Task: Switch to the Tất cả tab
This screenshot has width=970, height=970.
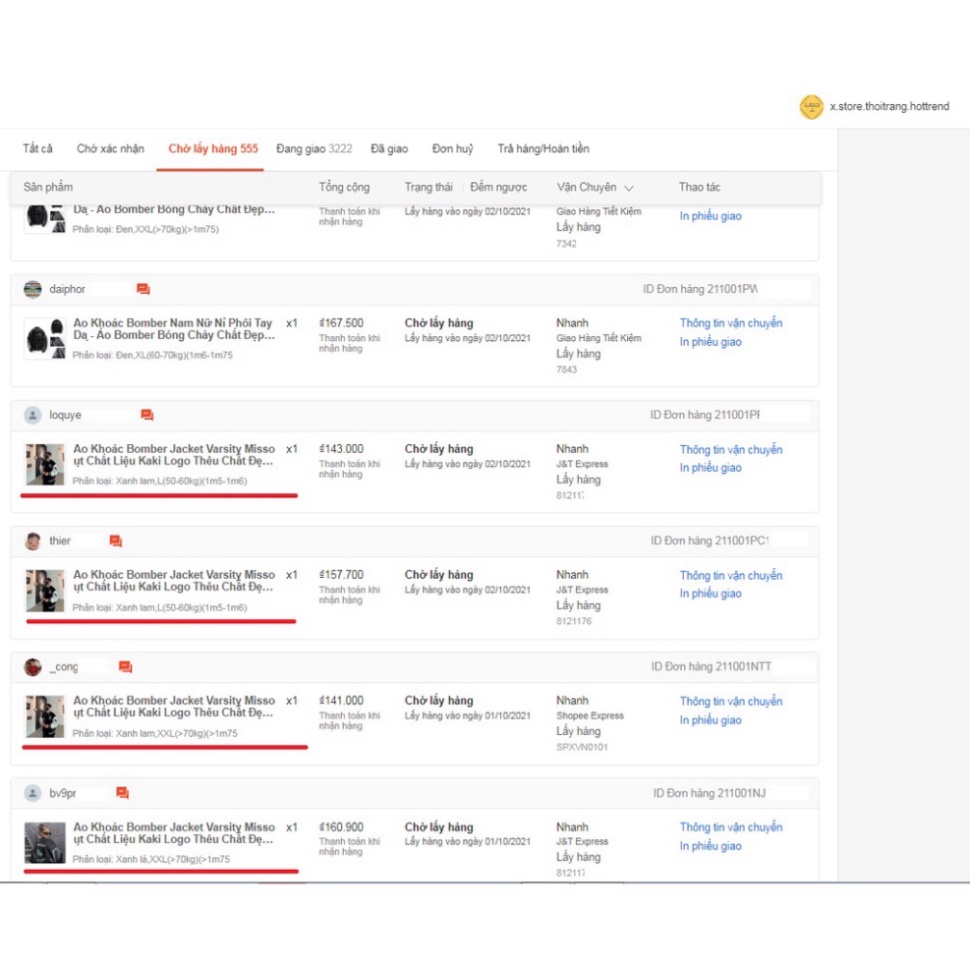Action: click(38, 148)
